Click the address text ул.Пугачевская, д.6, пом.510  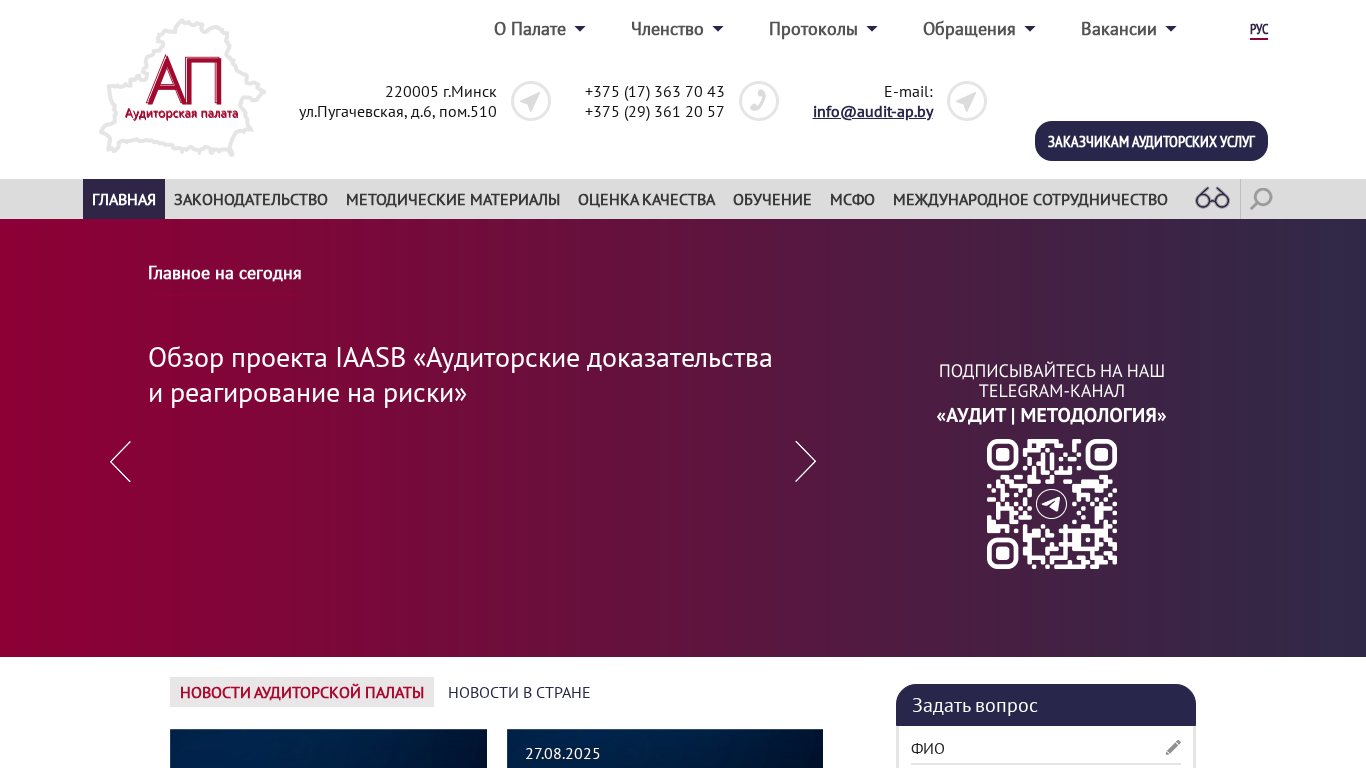(x=398, y=111)
